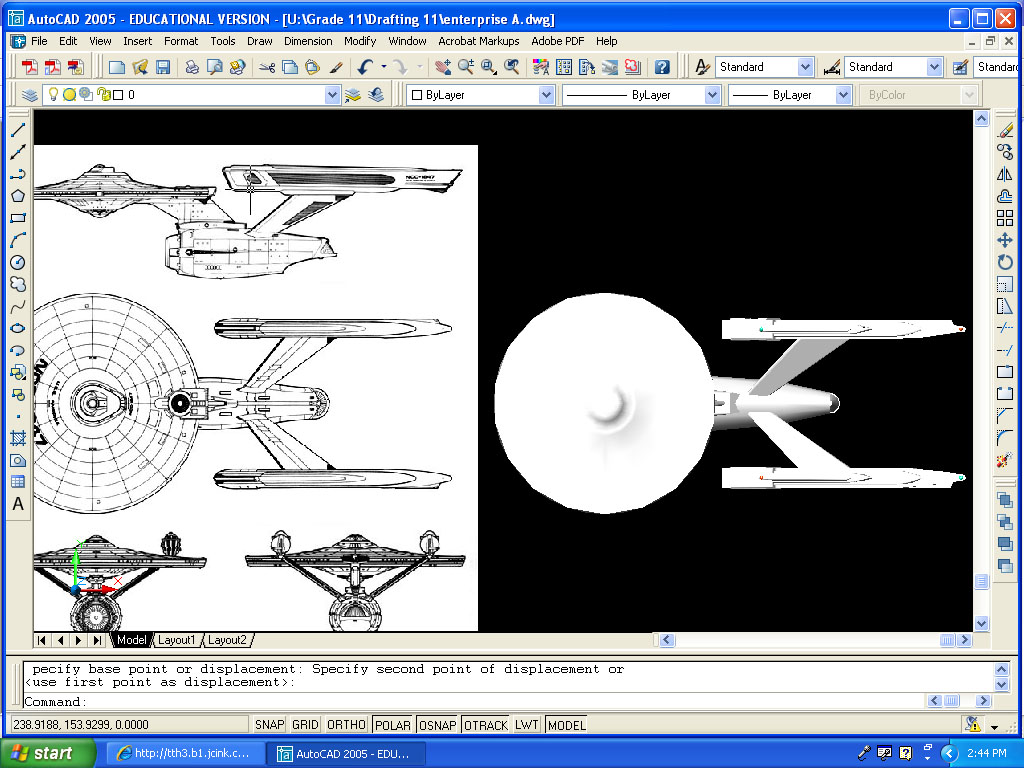Viewport: 1024px width, 768px height.
Task: Switch to the browser taskbar button
Action: tap(185, 754)
